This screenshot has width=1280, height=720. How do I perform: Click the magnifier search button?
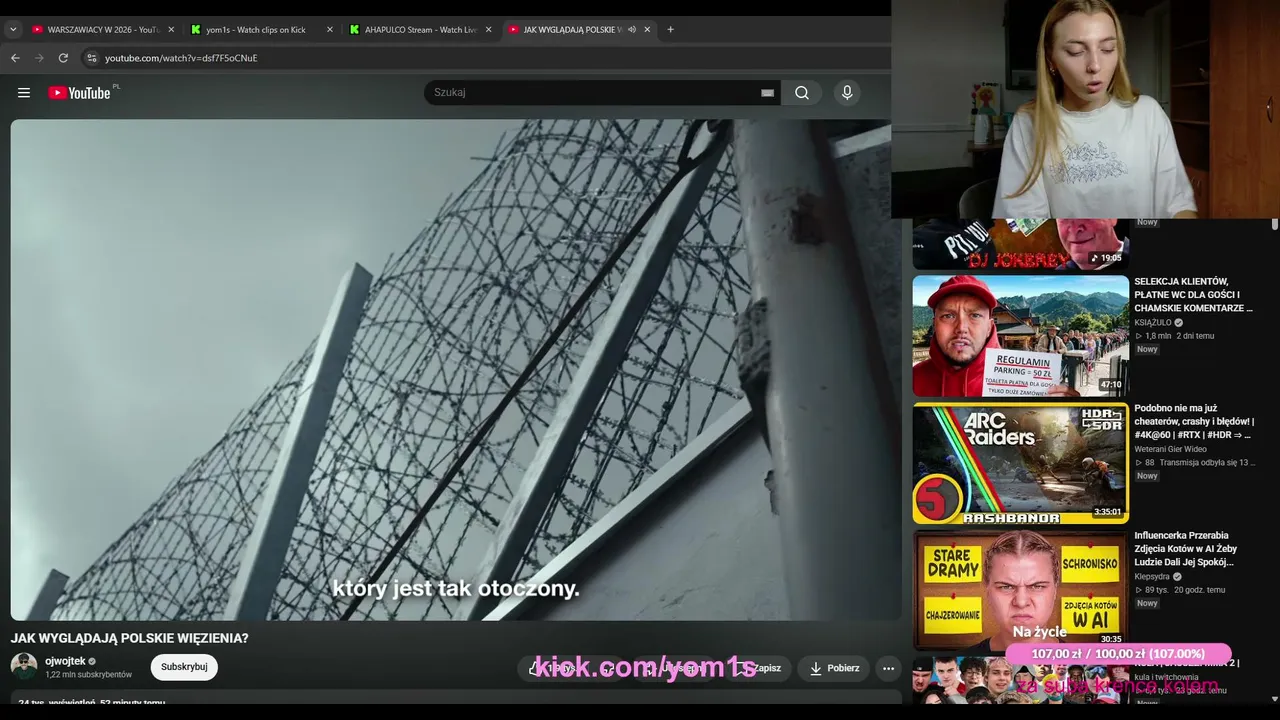(x=802, y=93)
